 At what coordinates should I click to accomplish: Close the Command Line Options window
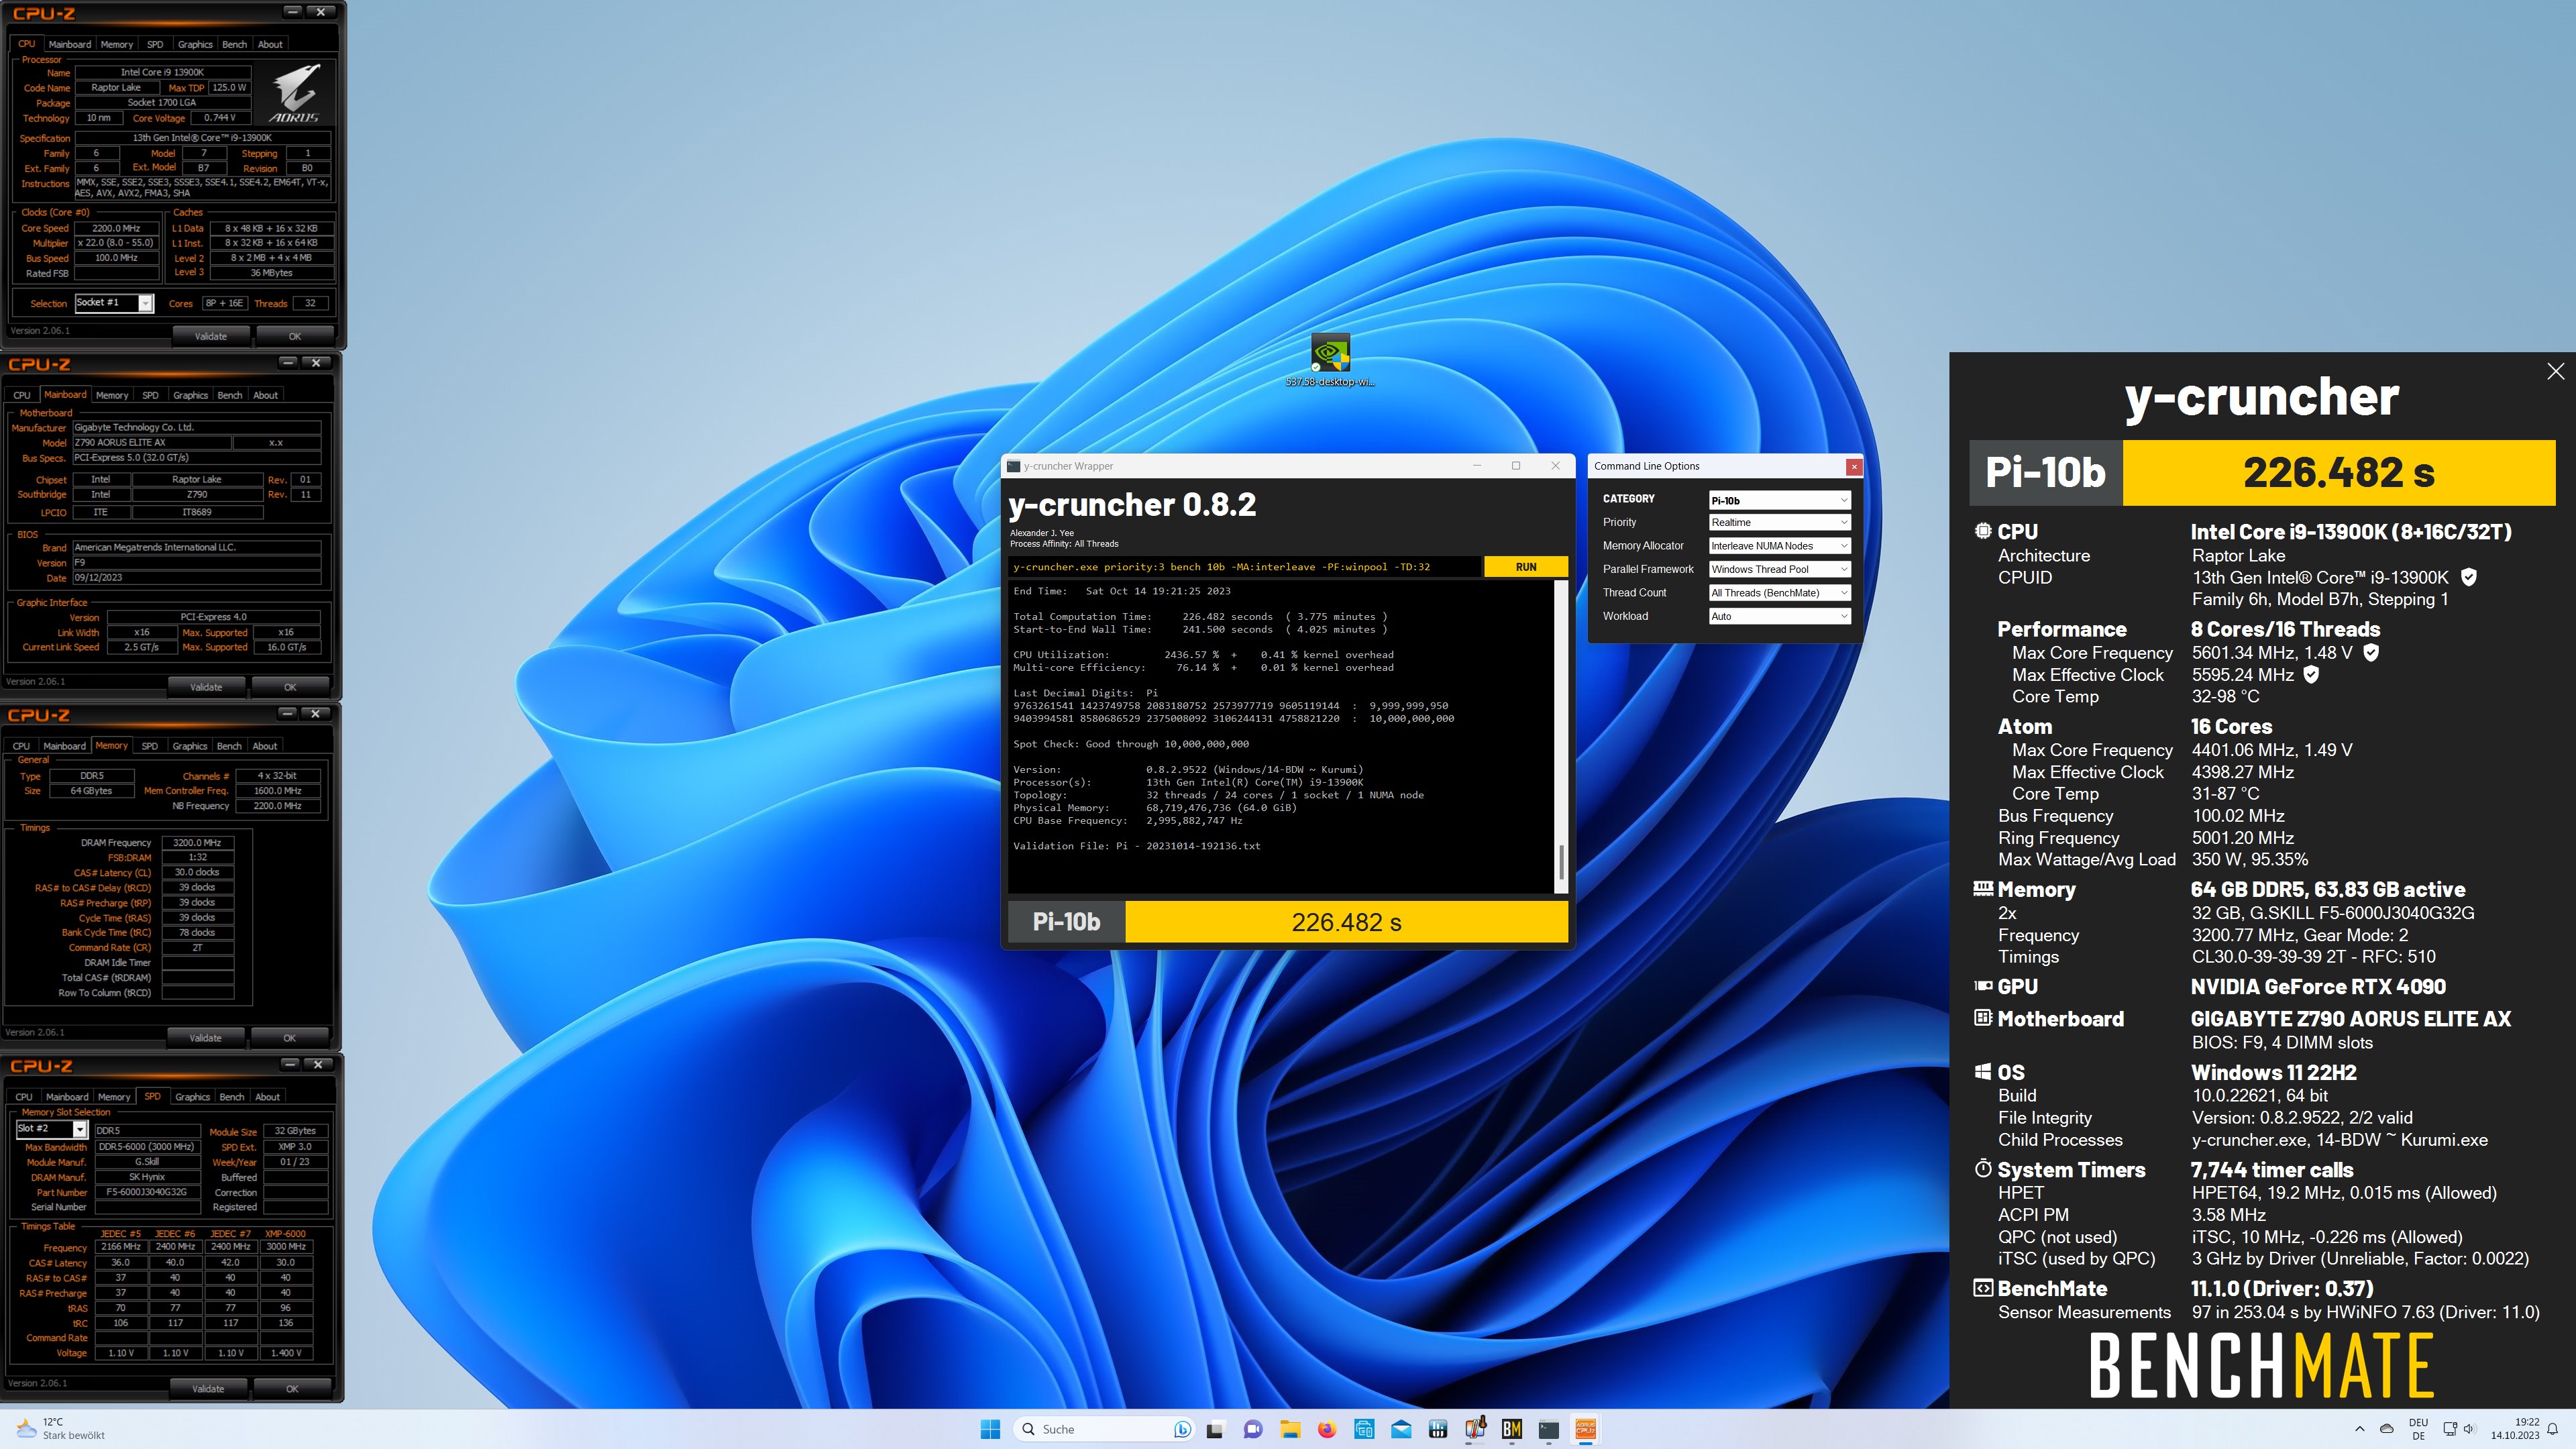pos(1854,466)
